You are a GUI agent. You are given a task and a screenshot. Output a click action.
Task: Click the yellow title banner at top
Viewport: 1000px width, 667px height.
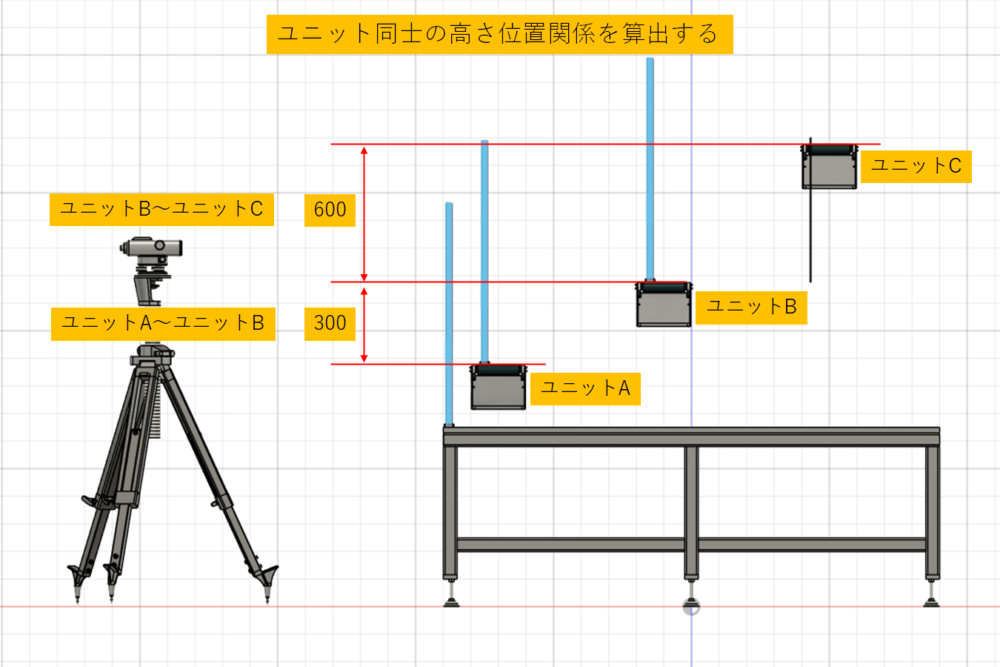[x=498, y=34]
